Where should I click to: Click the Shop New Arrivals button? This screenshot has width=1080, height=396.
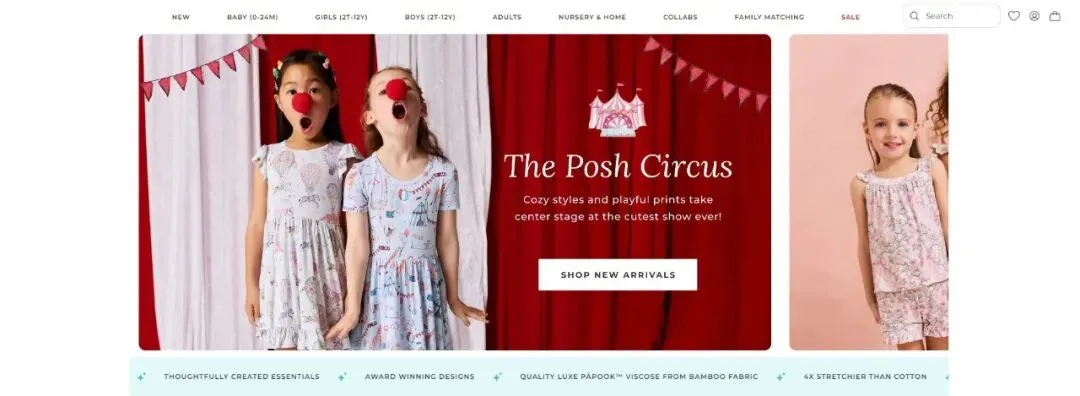617,275
